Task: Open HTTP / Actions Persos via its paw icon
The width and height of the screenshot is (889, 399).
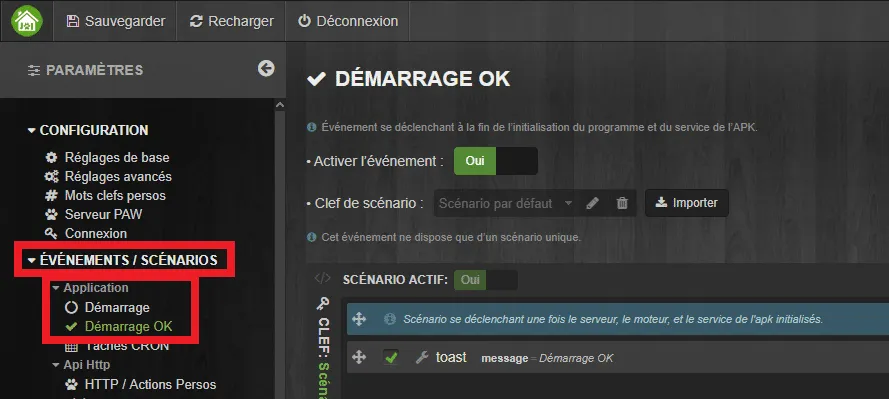Action: pos(71,384)
